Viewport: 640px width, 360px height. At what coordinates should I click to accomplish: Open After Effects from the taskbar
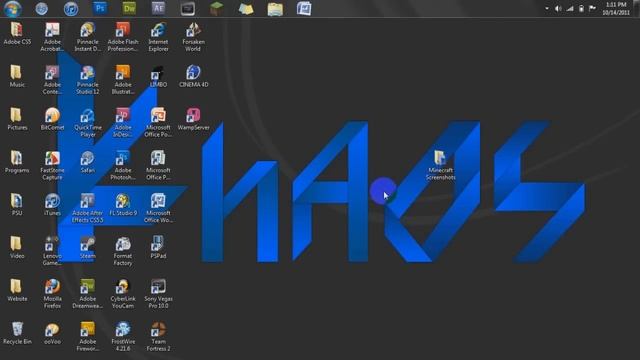click(158, 9)
